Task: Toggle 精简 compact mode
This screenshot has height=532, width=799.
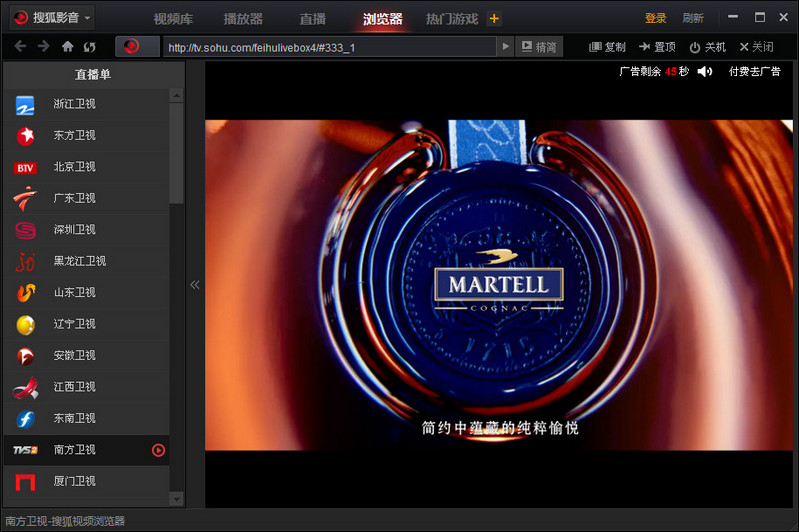Action: pos(539,47)
